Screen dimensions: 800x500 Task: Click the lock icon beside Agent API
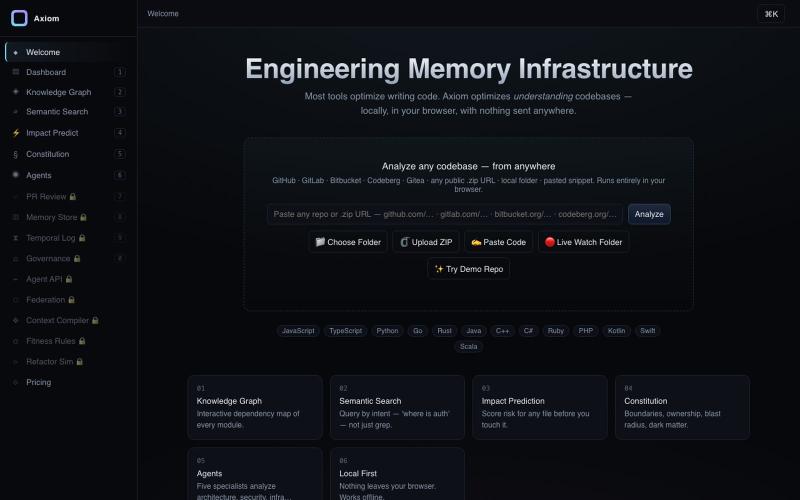coord(69,279)
